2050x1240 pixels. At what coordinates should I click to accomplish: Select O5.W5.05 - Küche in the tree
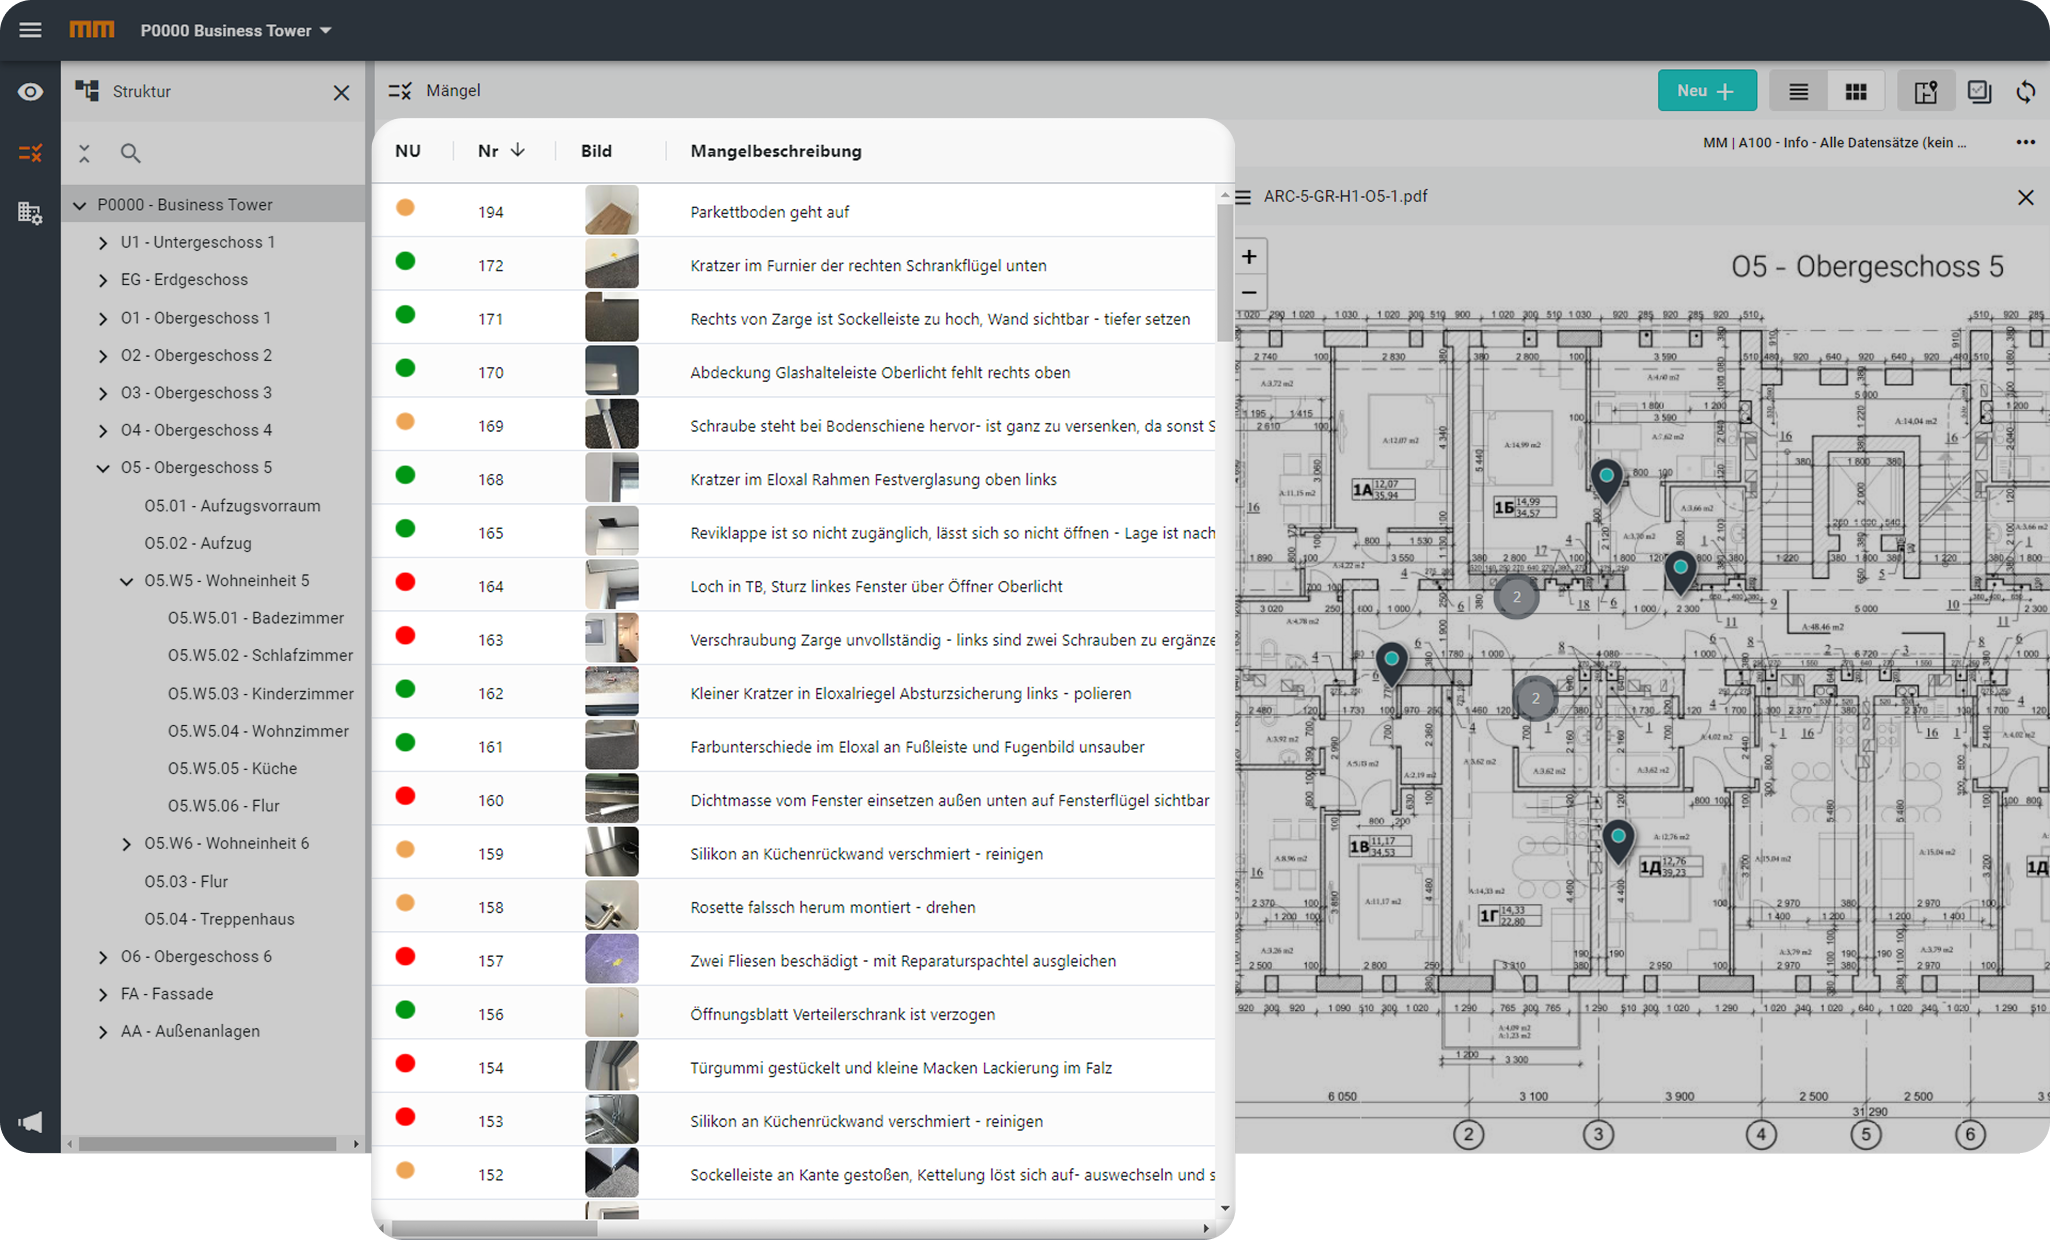232,768
